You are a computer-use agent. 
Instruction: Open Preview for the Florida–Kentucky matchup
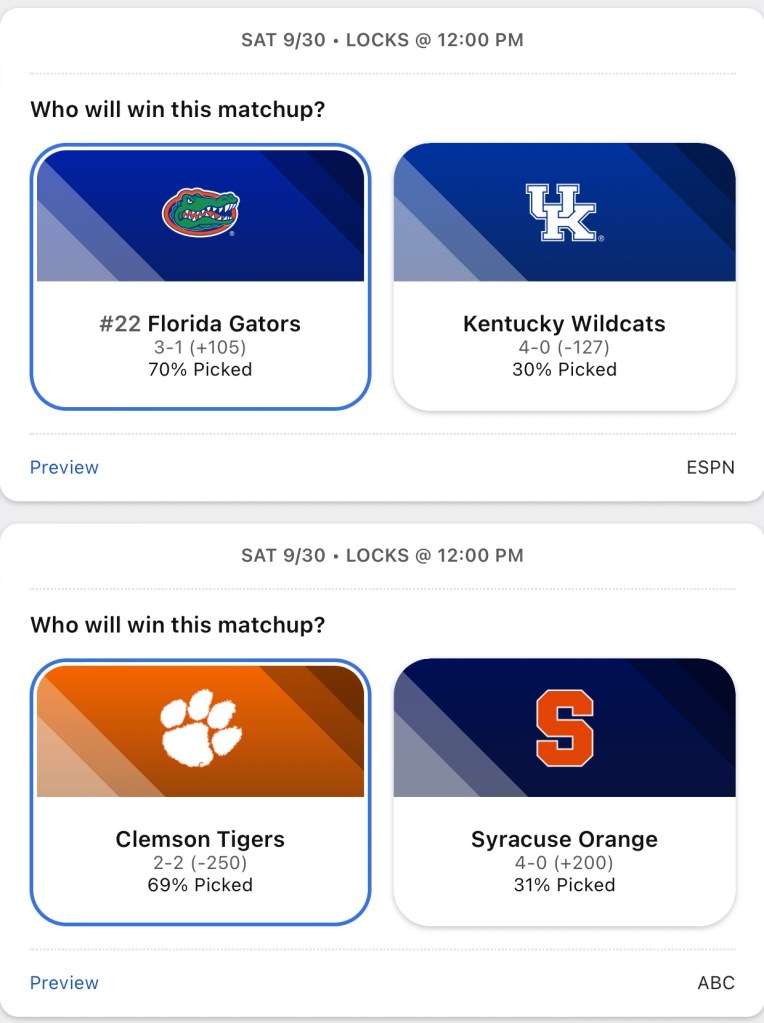[64, 467]
